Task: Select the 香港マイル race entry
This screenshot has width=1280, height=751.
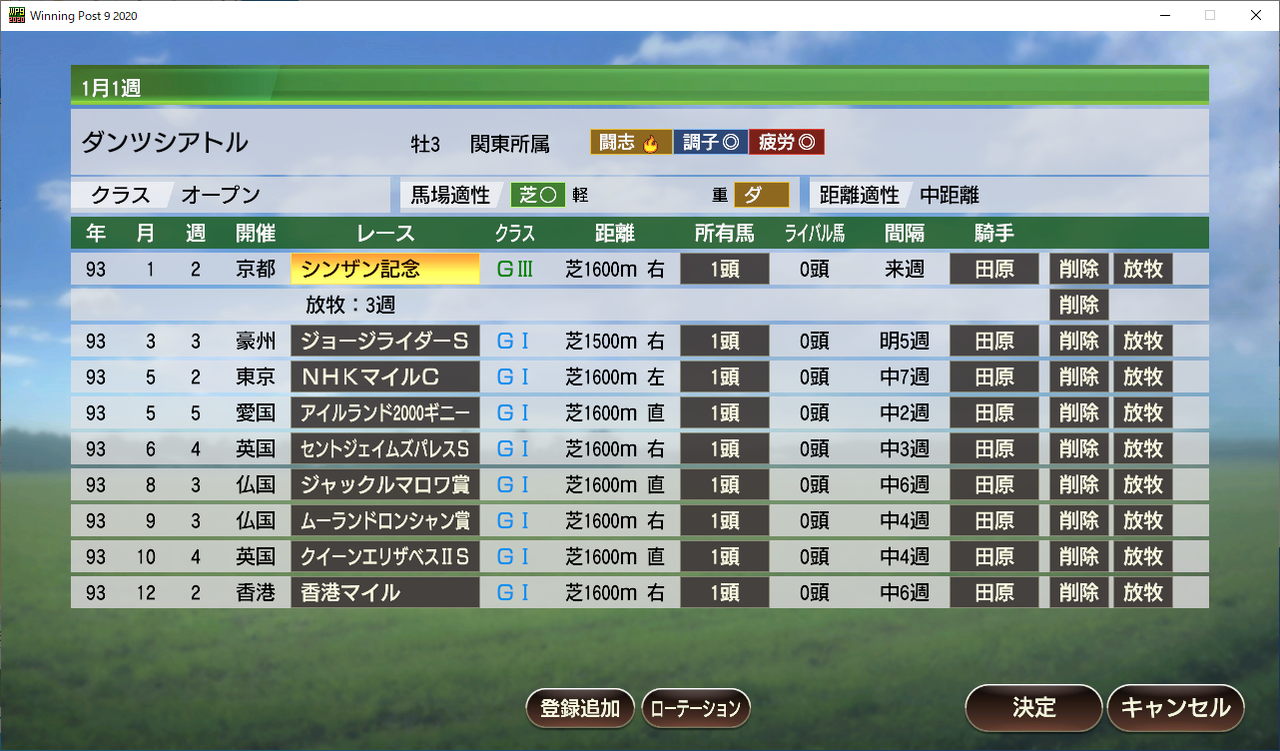Action: pyautogui.click(x=385, y=593)
